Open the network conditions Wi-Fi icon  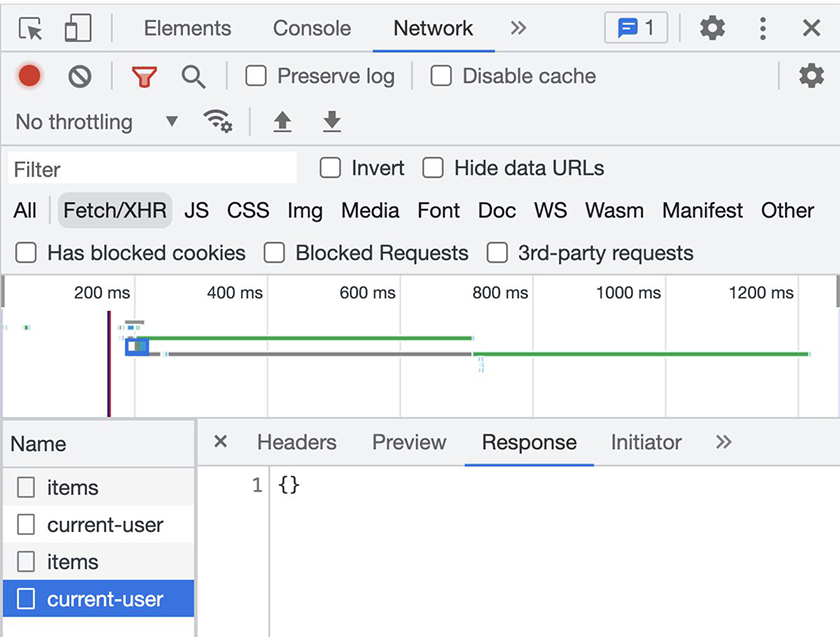click(217, 122)
